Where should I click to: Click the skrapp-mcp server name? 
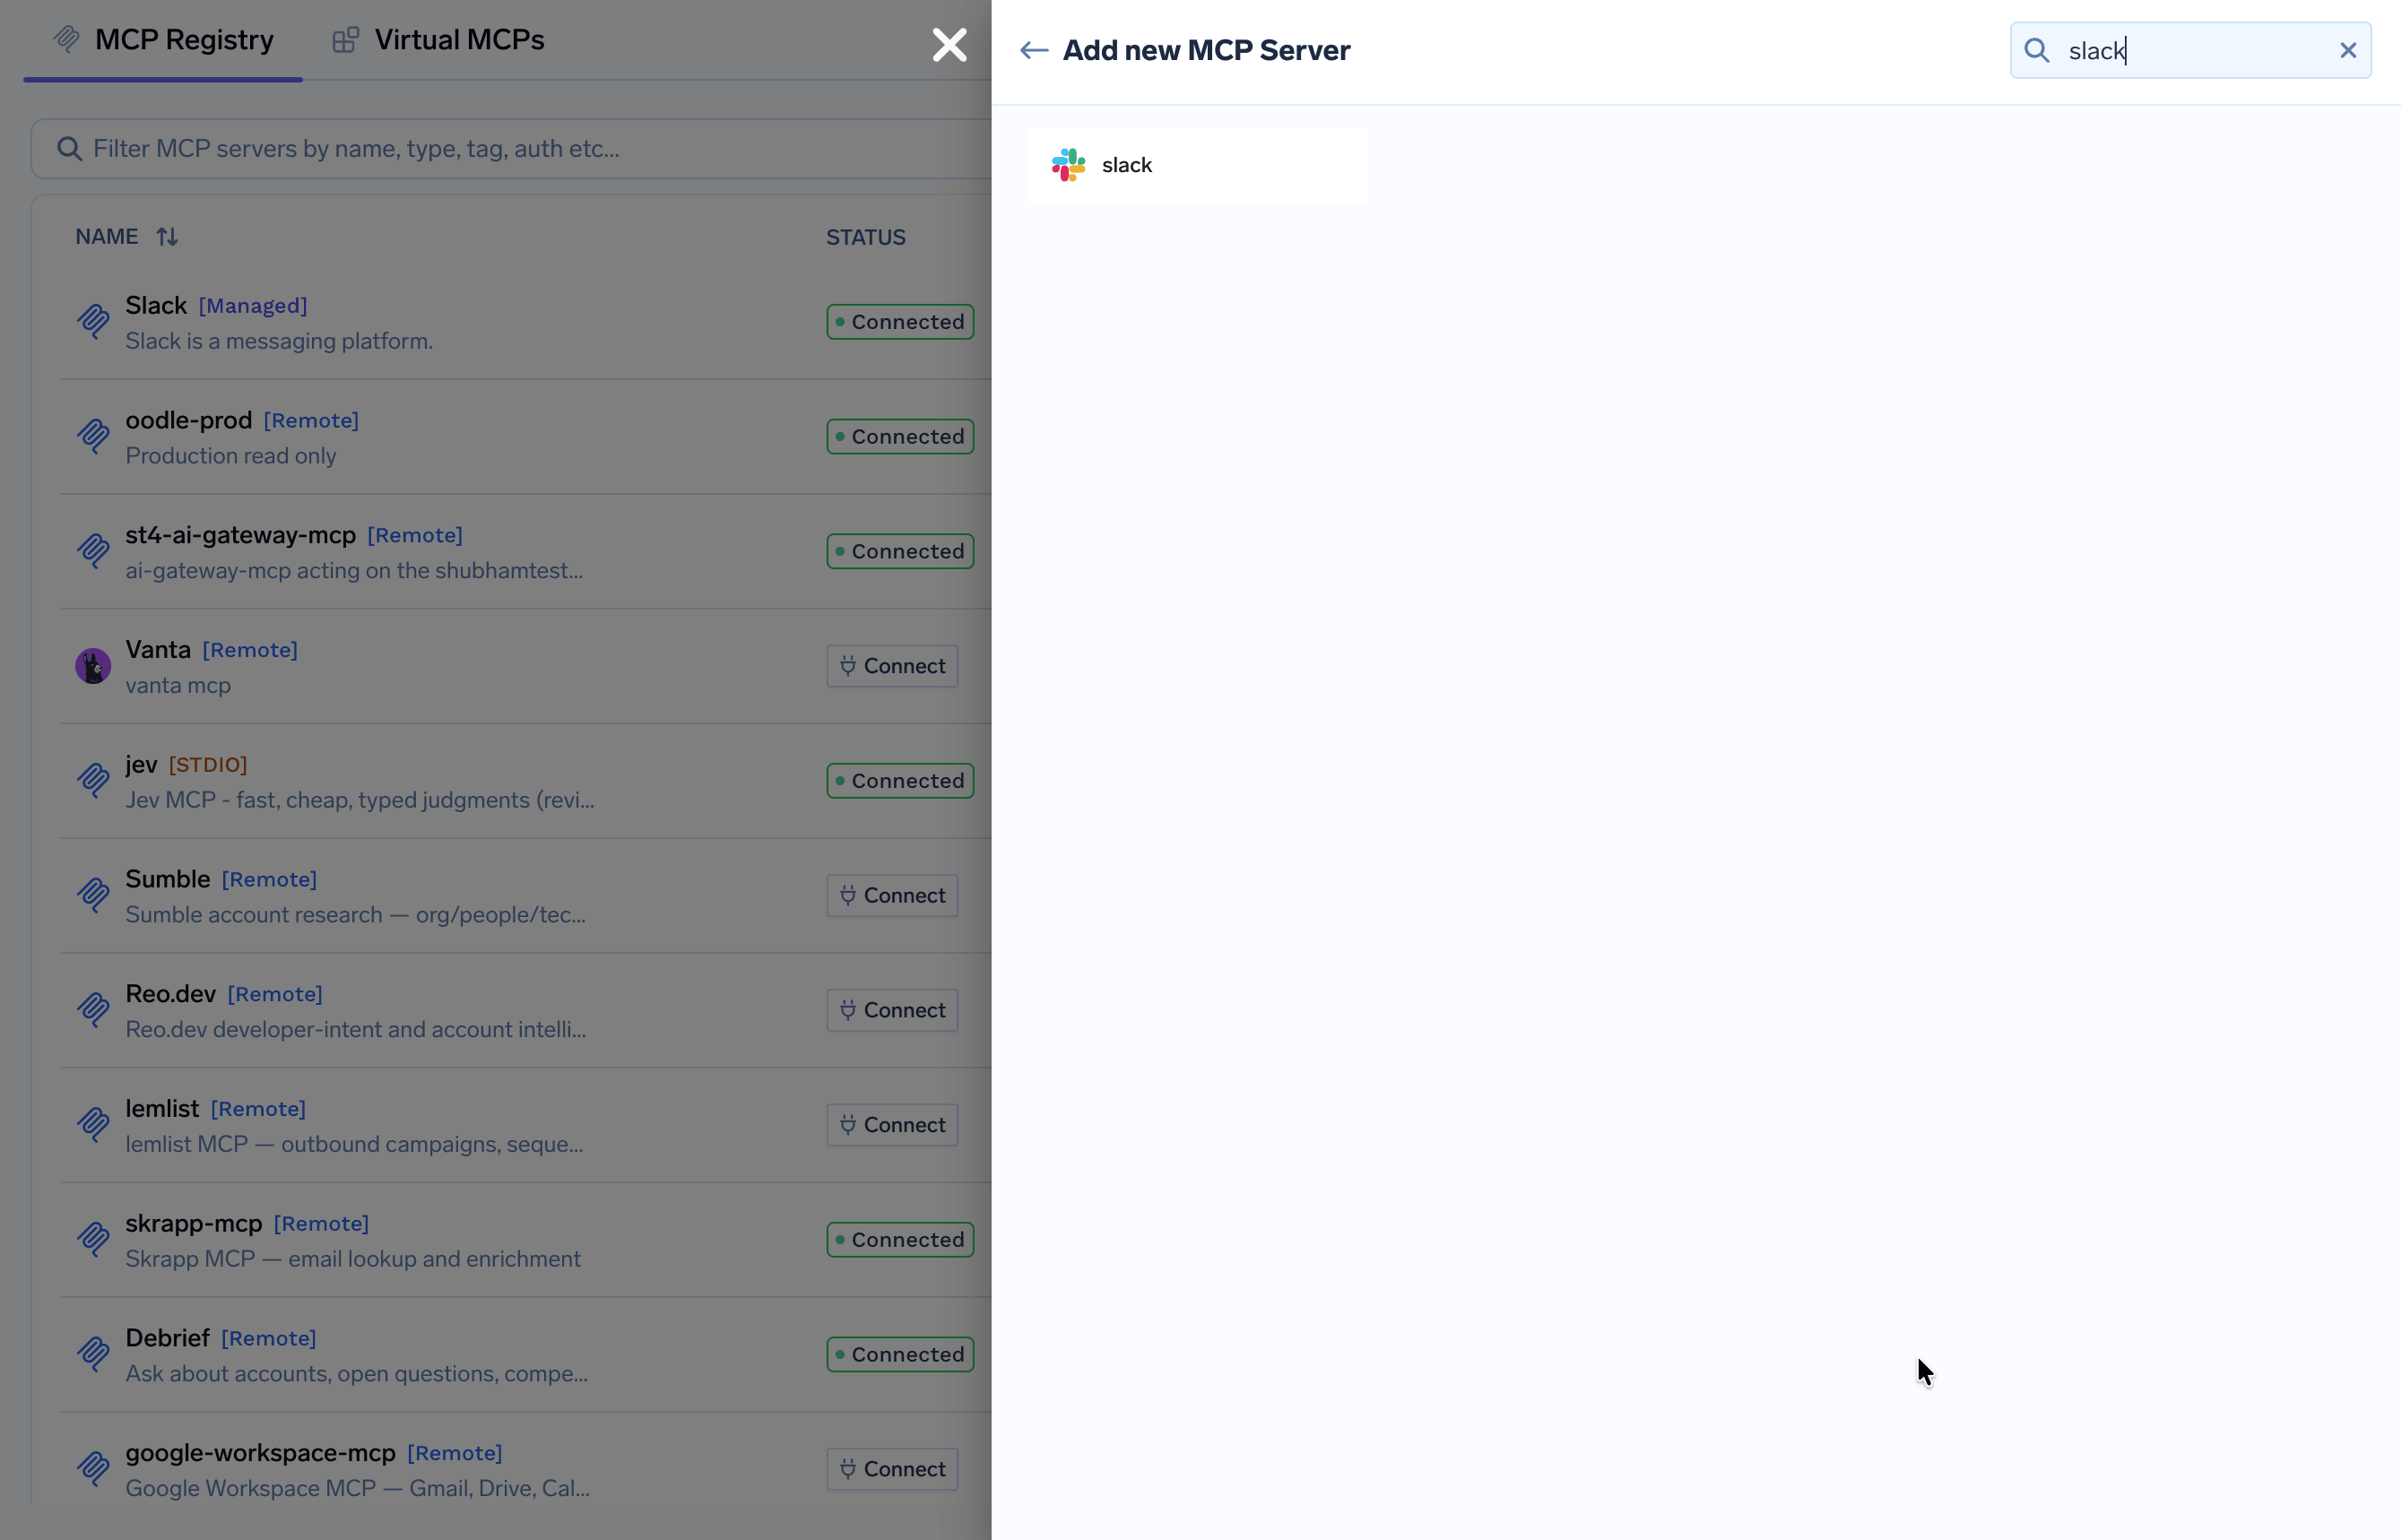pyautogui.click(x=193, y=1223)
